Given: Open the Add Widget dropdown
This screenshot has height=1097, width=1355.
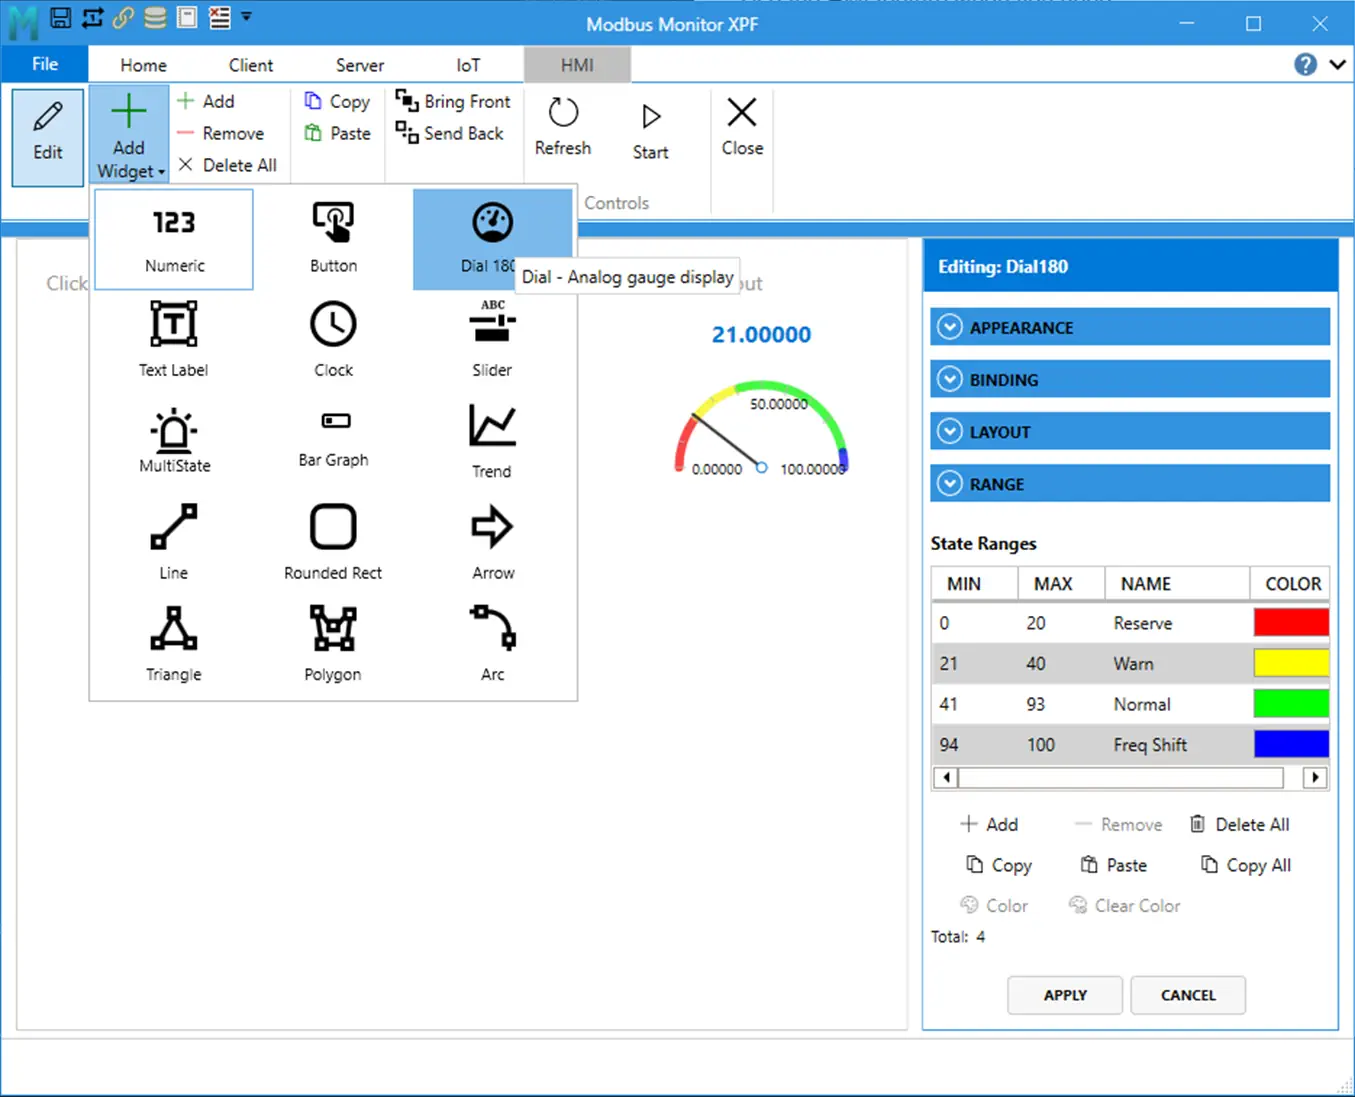Looking at the screenshot, I should (x=128, y=135).
